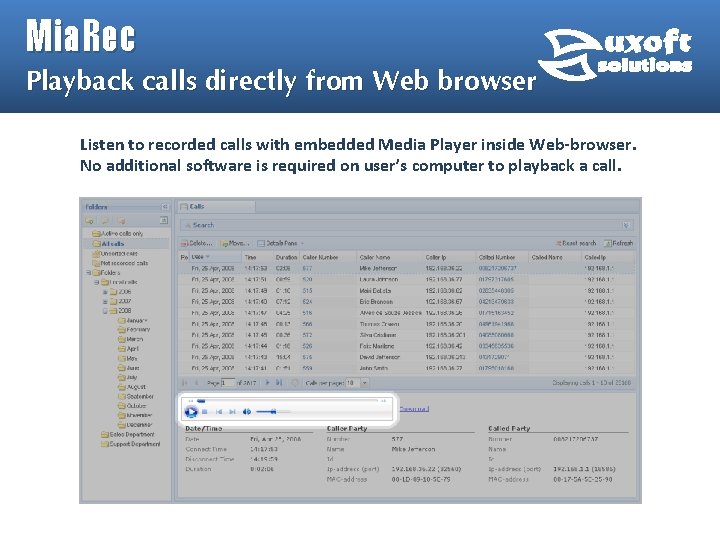Image resolution: width=720 pixels, height=540 pixels.
Task: Click the square icon at folder toolbar's right end
Action: (x=163, y=220)
